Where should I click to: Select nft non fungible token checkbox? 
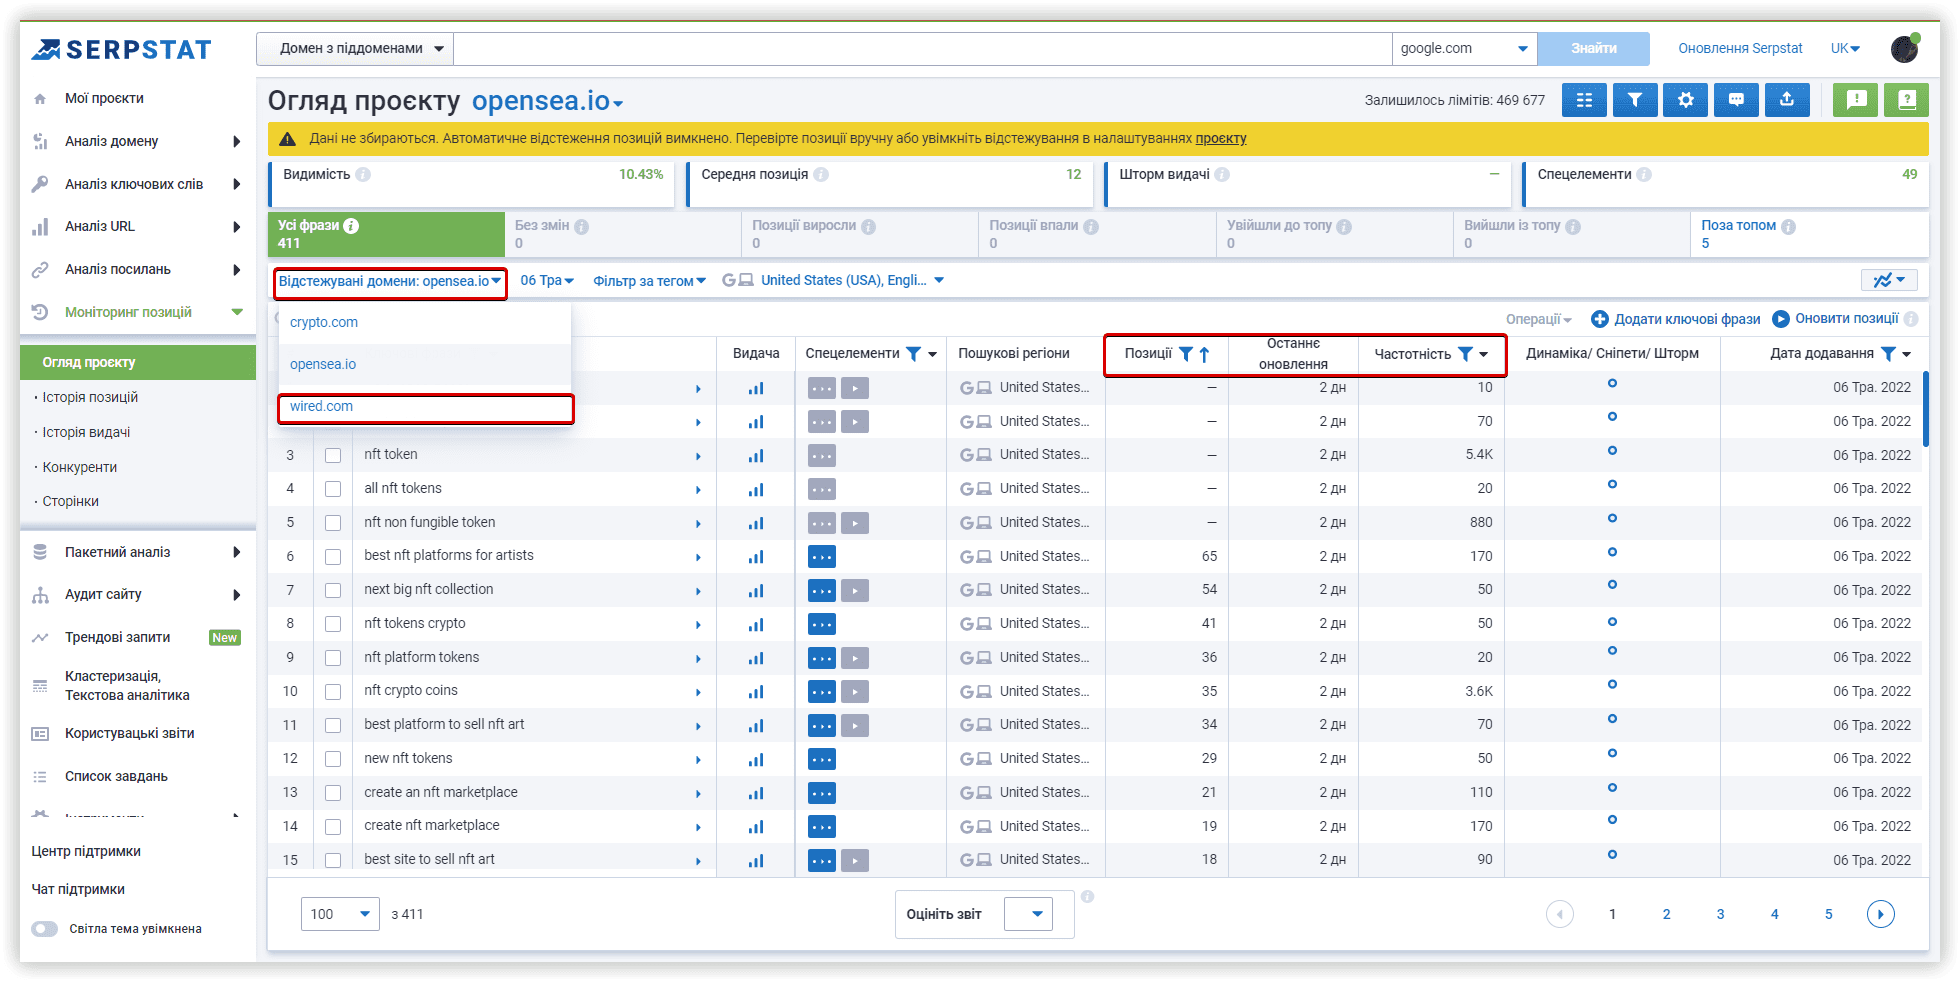point(333,523)
